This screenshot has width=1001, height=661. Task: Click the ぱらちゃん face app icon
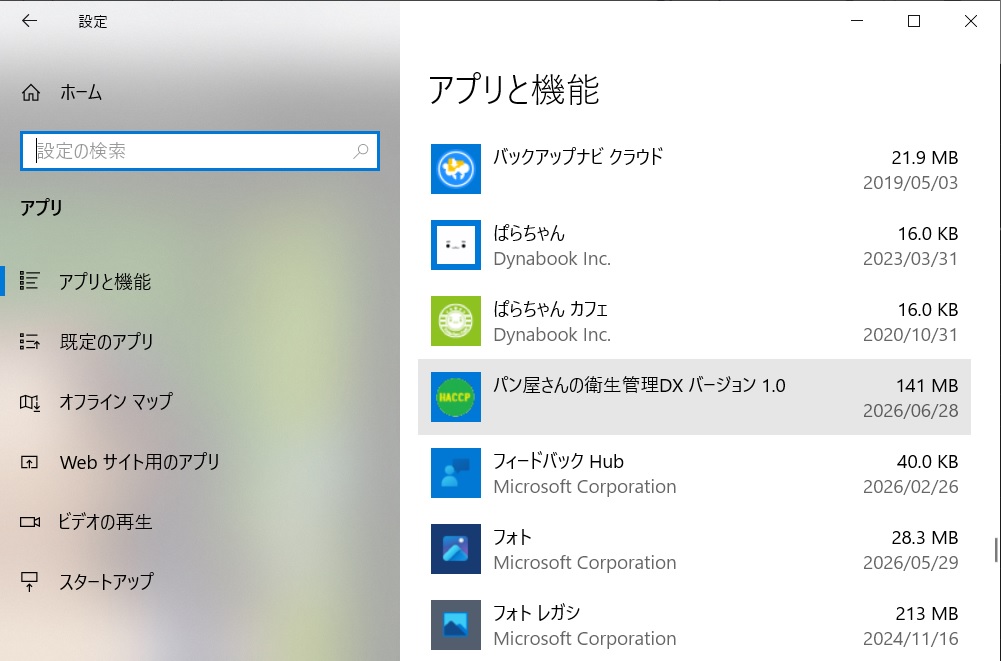(x=456, y=245)
